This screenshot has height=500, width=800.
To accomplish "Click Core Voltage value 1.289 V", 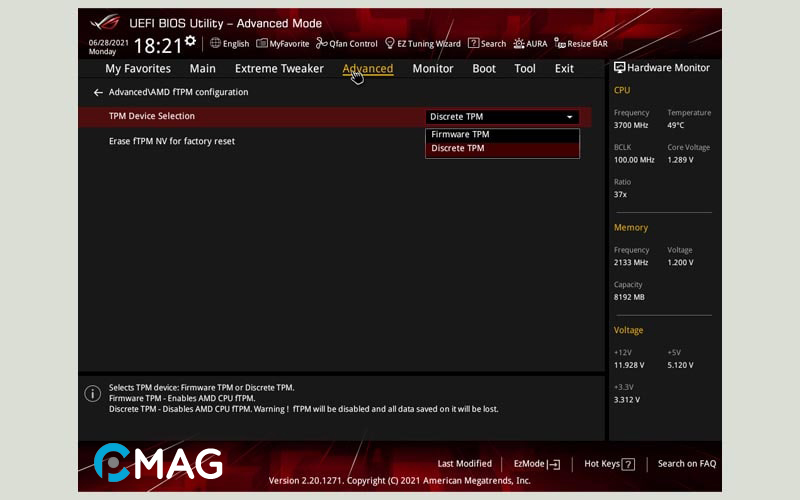I will 680,160.
